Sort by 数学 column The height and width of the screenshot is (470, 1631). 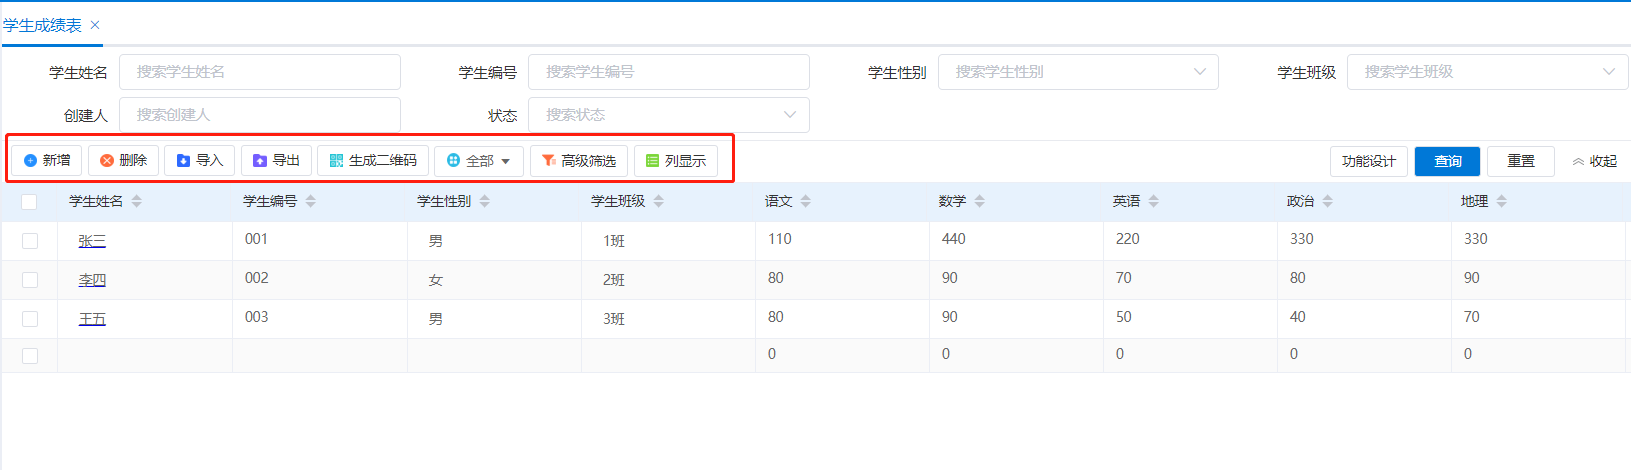tap(980, 201)
